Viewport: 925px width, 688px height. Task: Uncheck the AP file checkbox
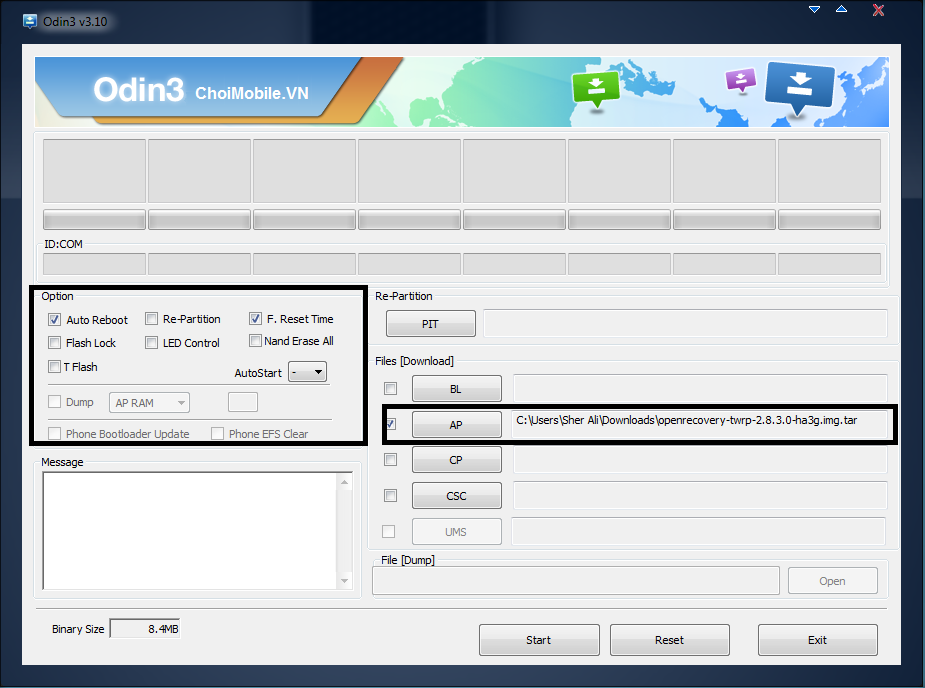[x=391, y=424]
